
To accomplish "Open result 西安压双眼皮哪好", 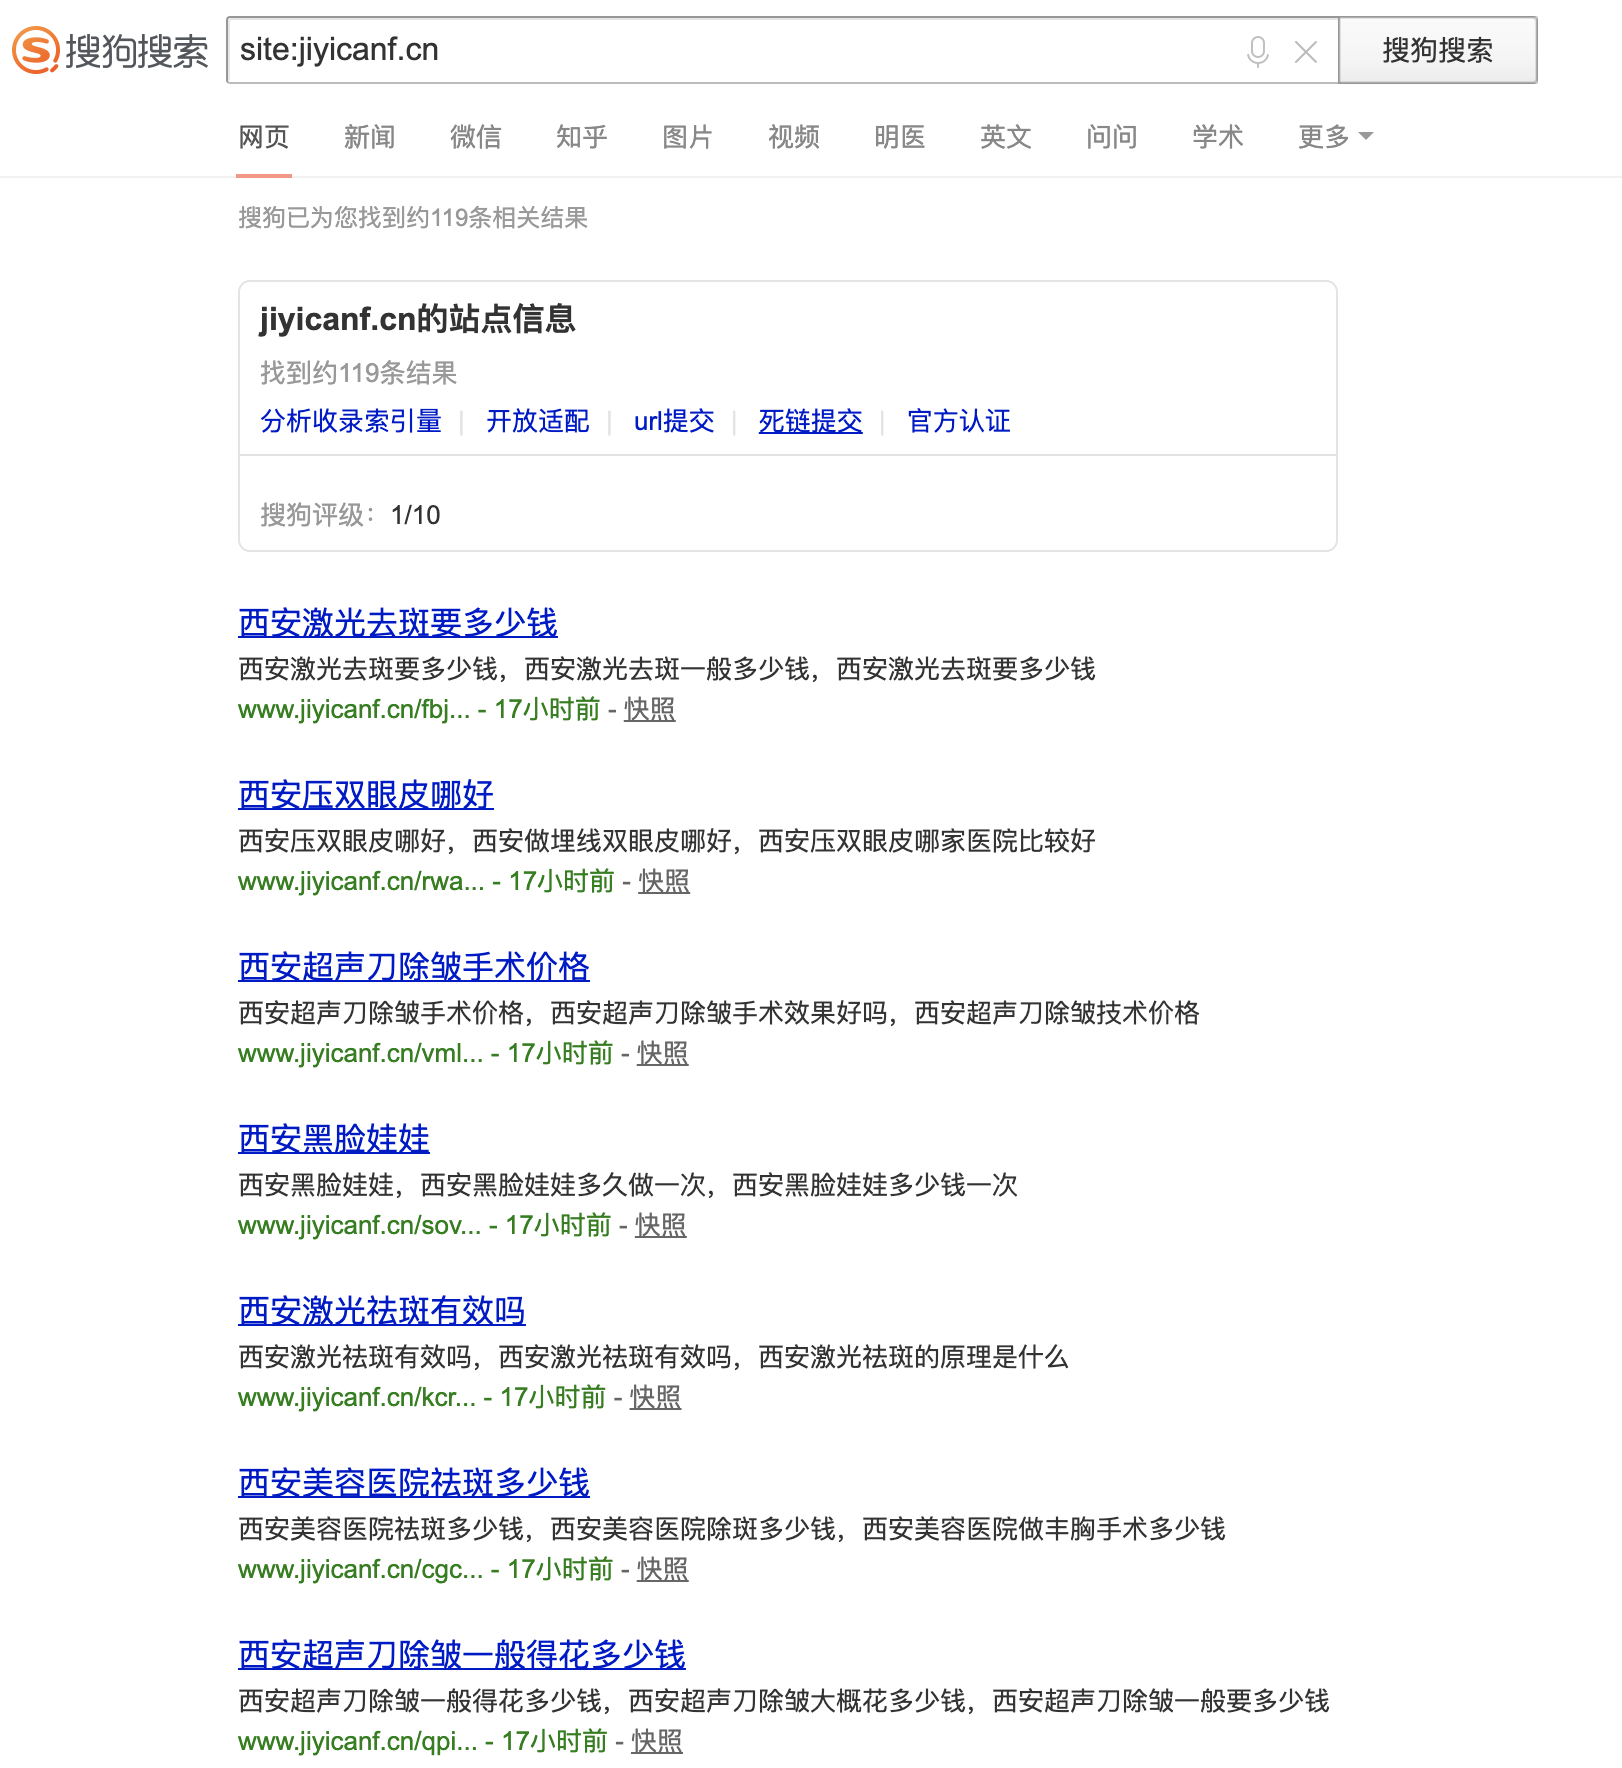I will point(366,795).
